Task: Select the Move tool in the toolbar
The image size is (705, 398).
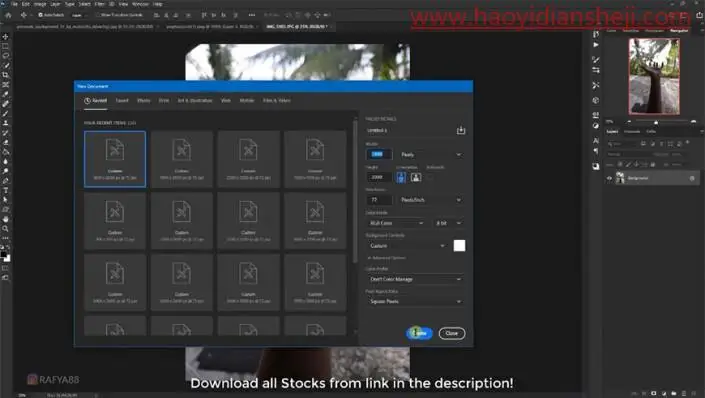Action: coord(5,36)
